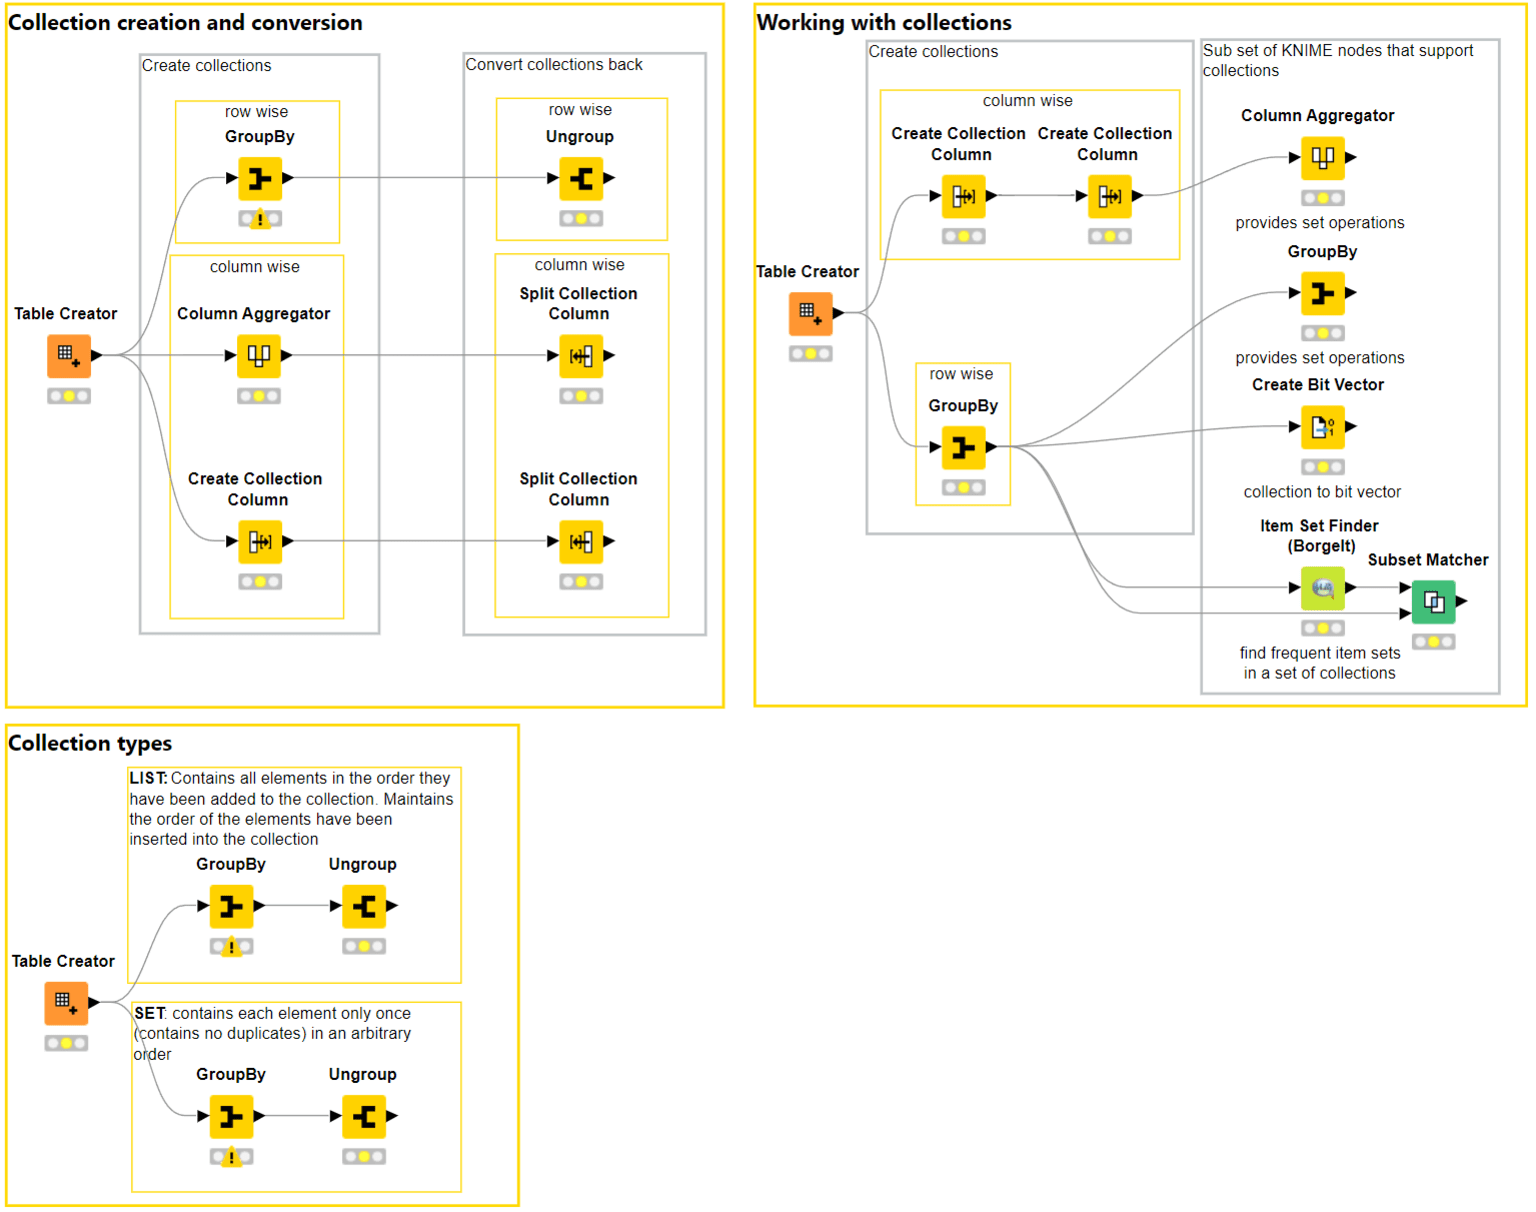Image resolution: width=1536 pixels, height=1212 pixels.
Task: Click warning status under LIST GroupBy node
Action: coord(231,946)
